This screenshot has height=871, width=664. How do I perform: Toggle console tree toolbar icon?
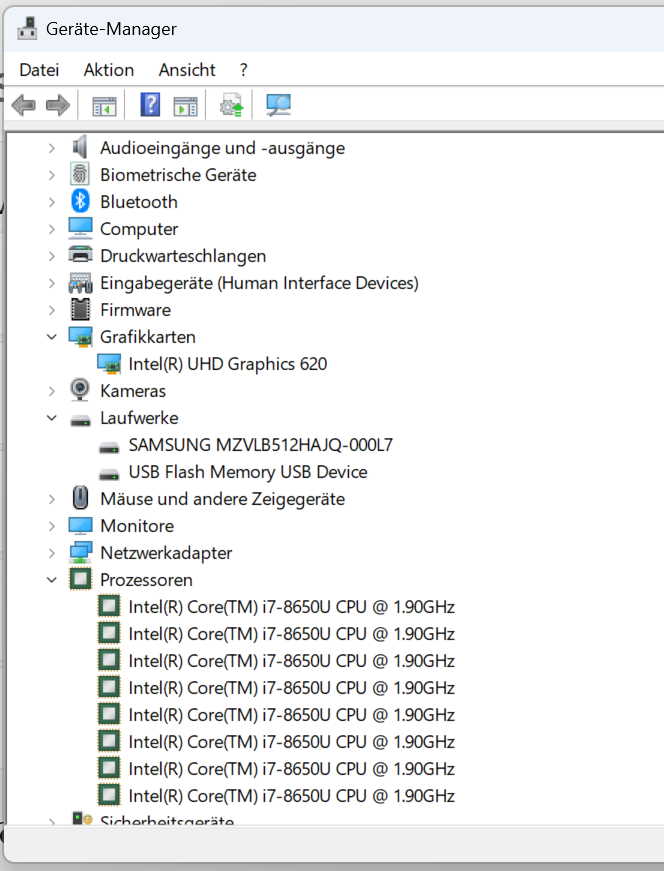[104, 105]
